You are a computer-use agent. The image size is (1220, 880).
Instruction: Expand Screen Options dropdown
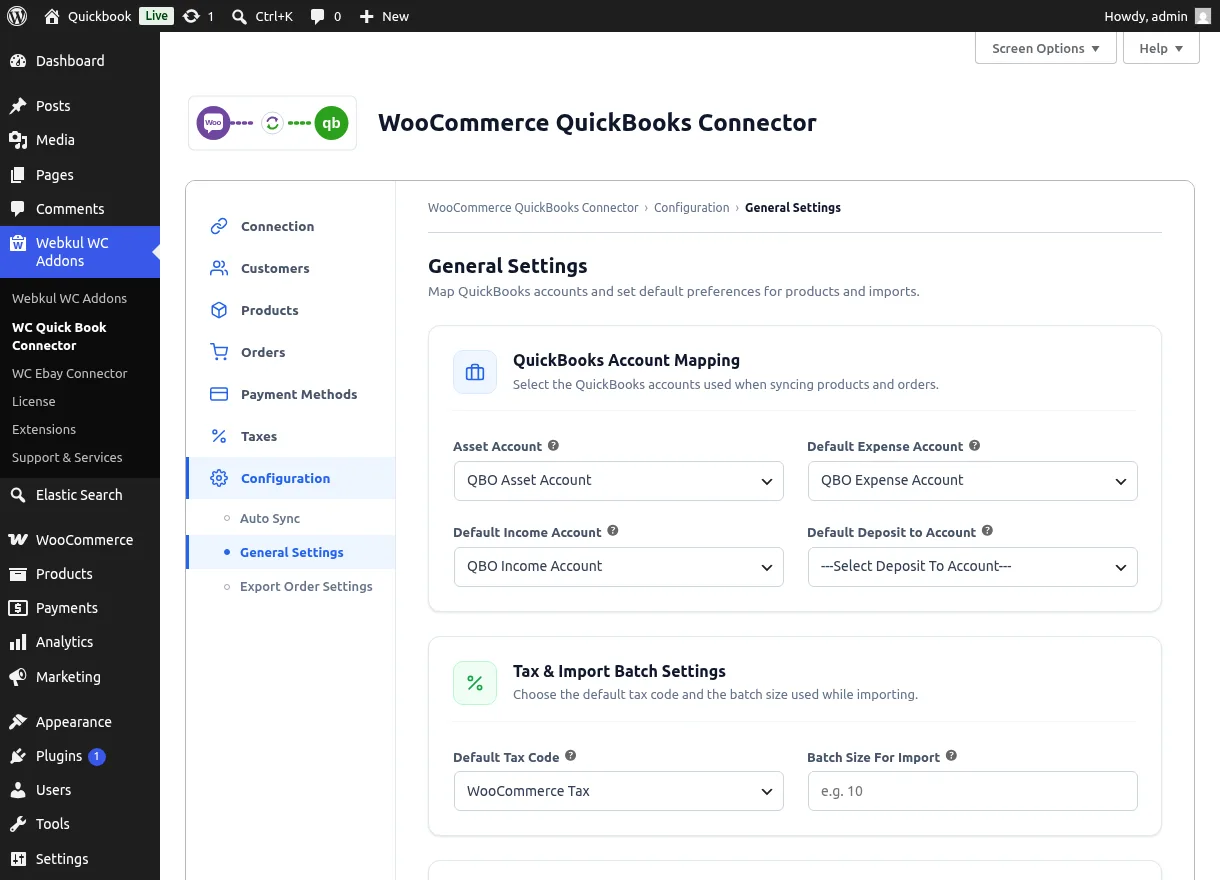(1046, 48)
